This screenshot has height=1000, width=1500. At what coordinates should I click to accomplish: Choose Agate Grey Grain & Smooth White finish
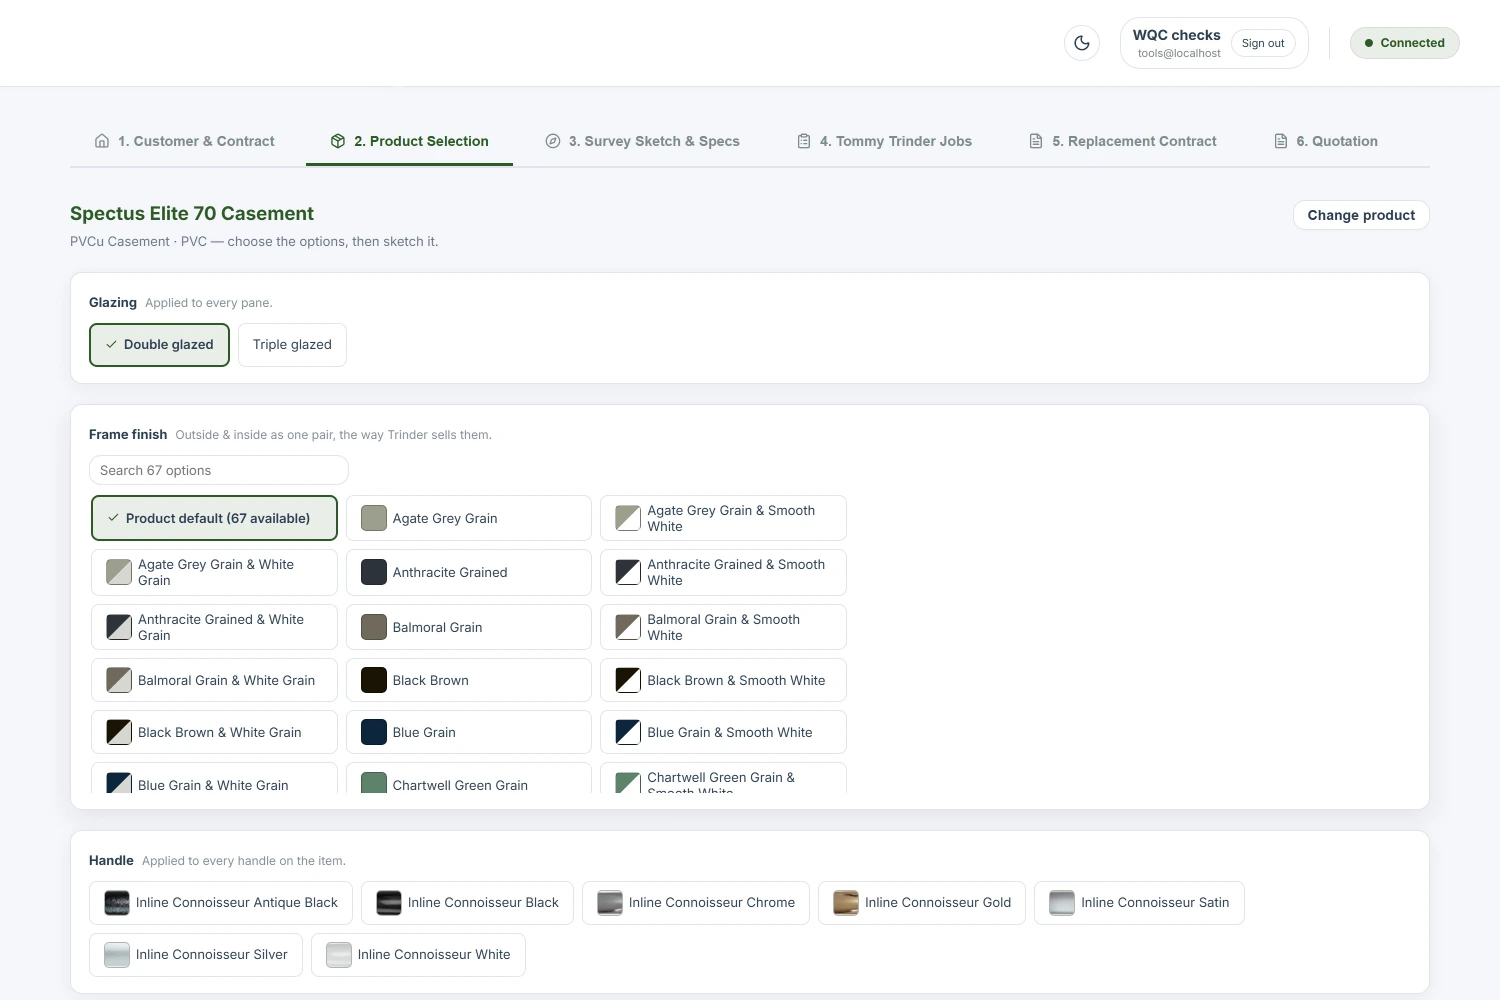point(723,518)
